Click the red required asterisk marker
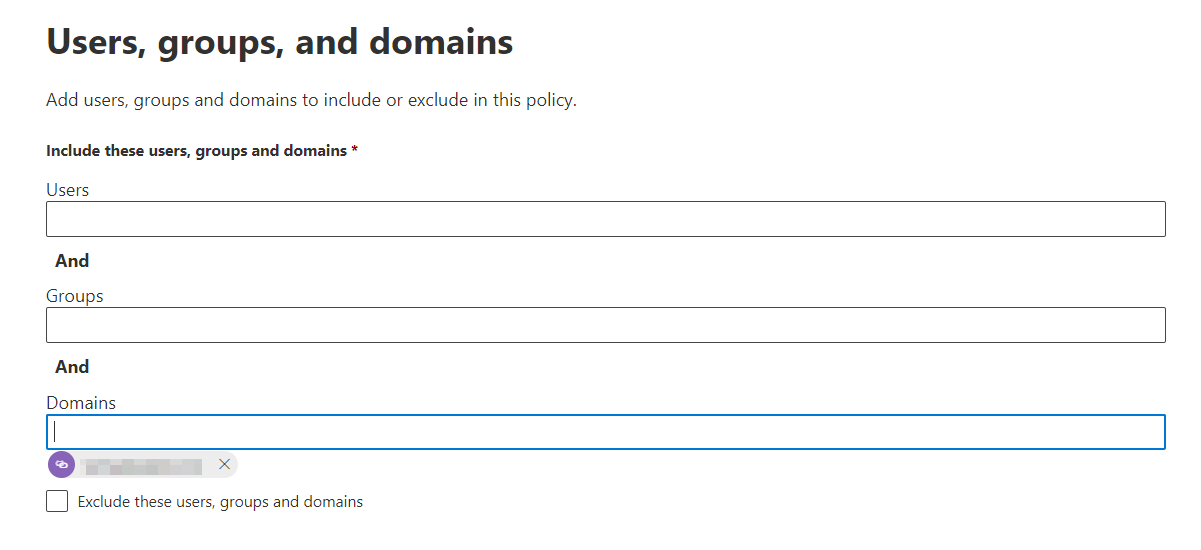 tap(354, 150)
